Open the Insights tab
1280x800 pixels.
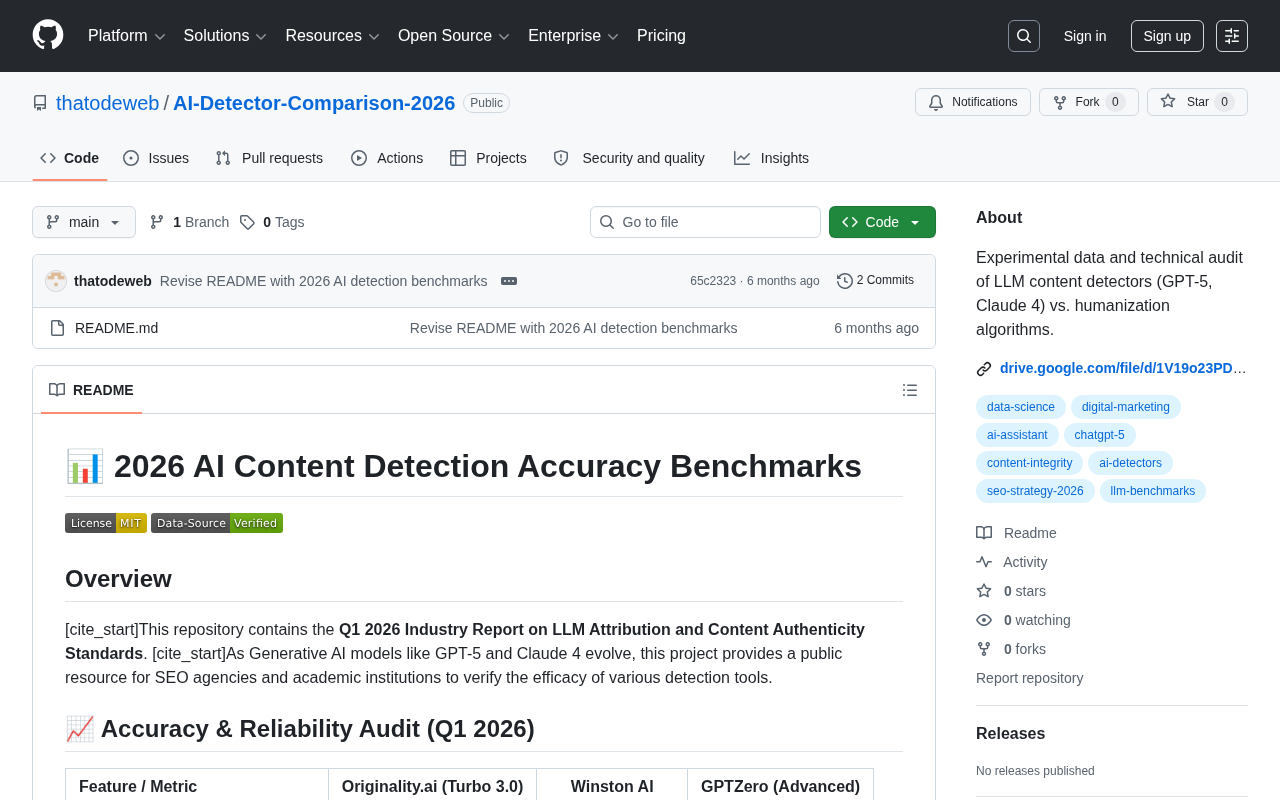(x=771, y=158)
